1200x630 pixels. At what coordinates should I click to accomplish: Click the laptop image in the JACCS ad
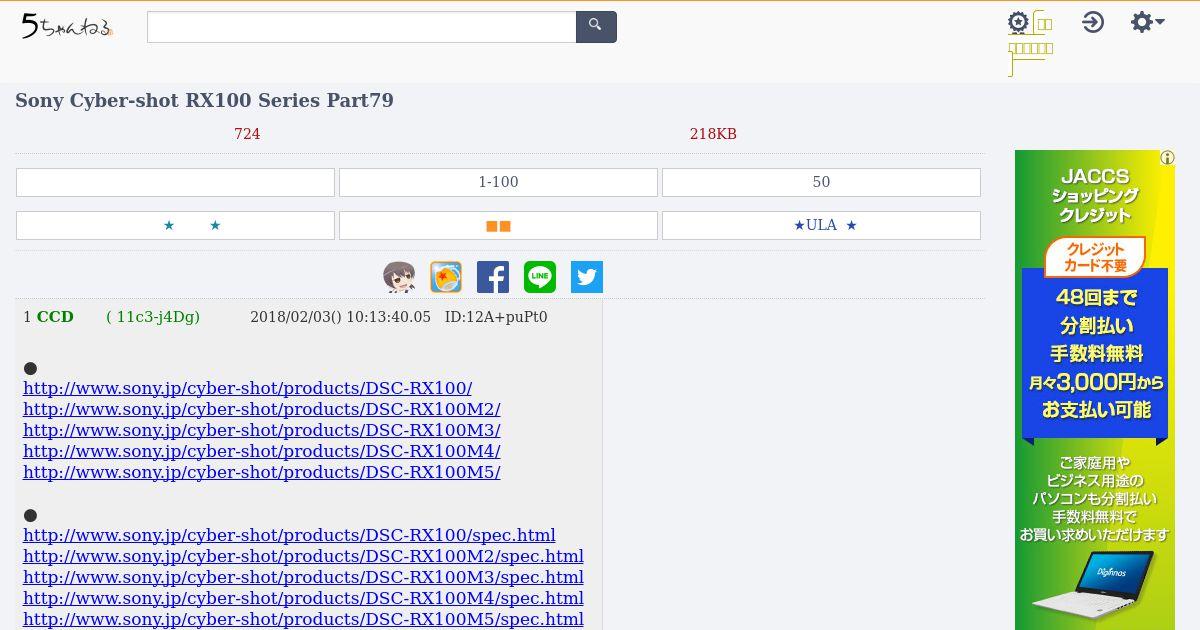coord(1092,585)
